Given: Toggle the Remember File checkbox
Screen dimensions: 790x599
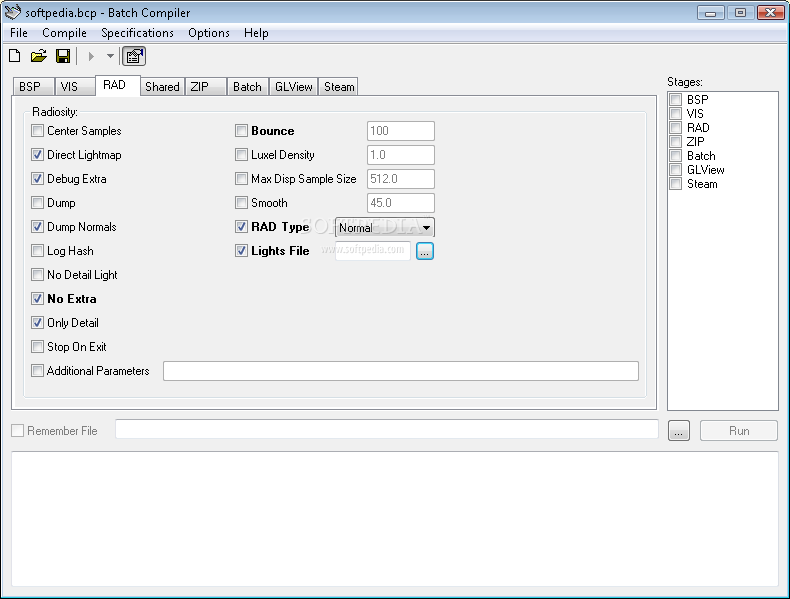Looking at the screenshot, I should 18,431.
